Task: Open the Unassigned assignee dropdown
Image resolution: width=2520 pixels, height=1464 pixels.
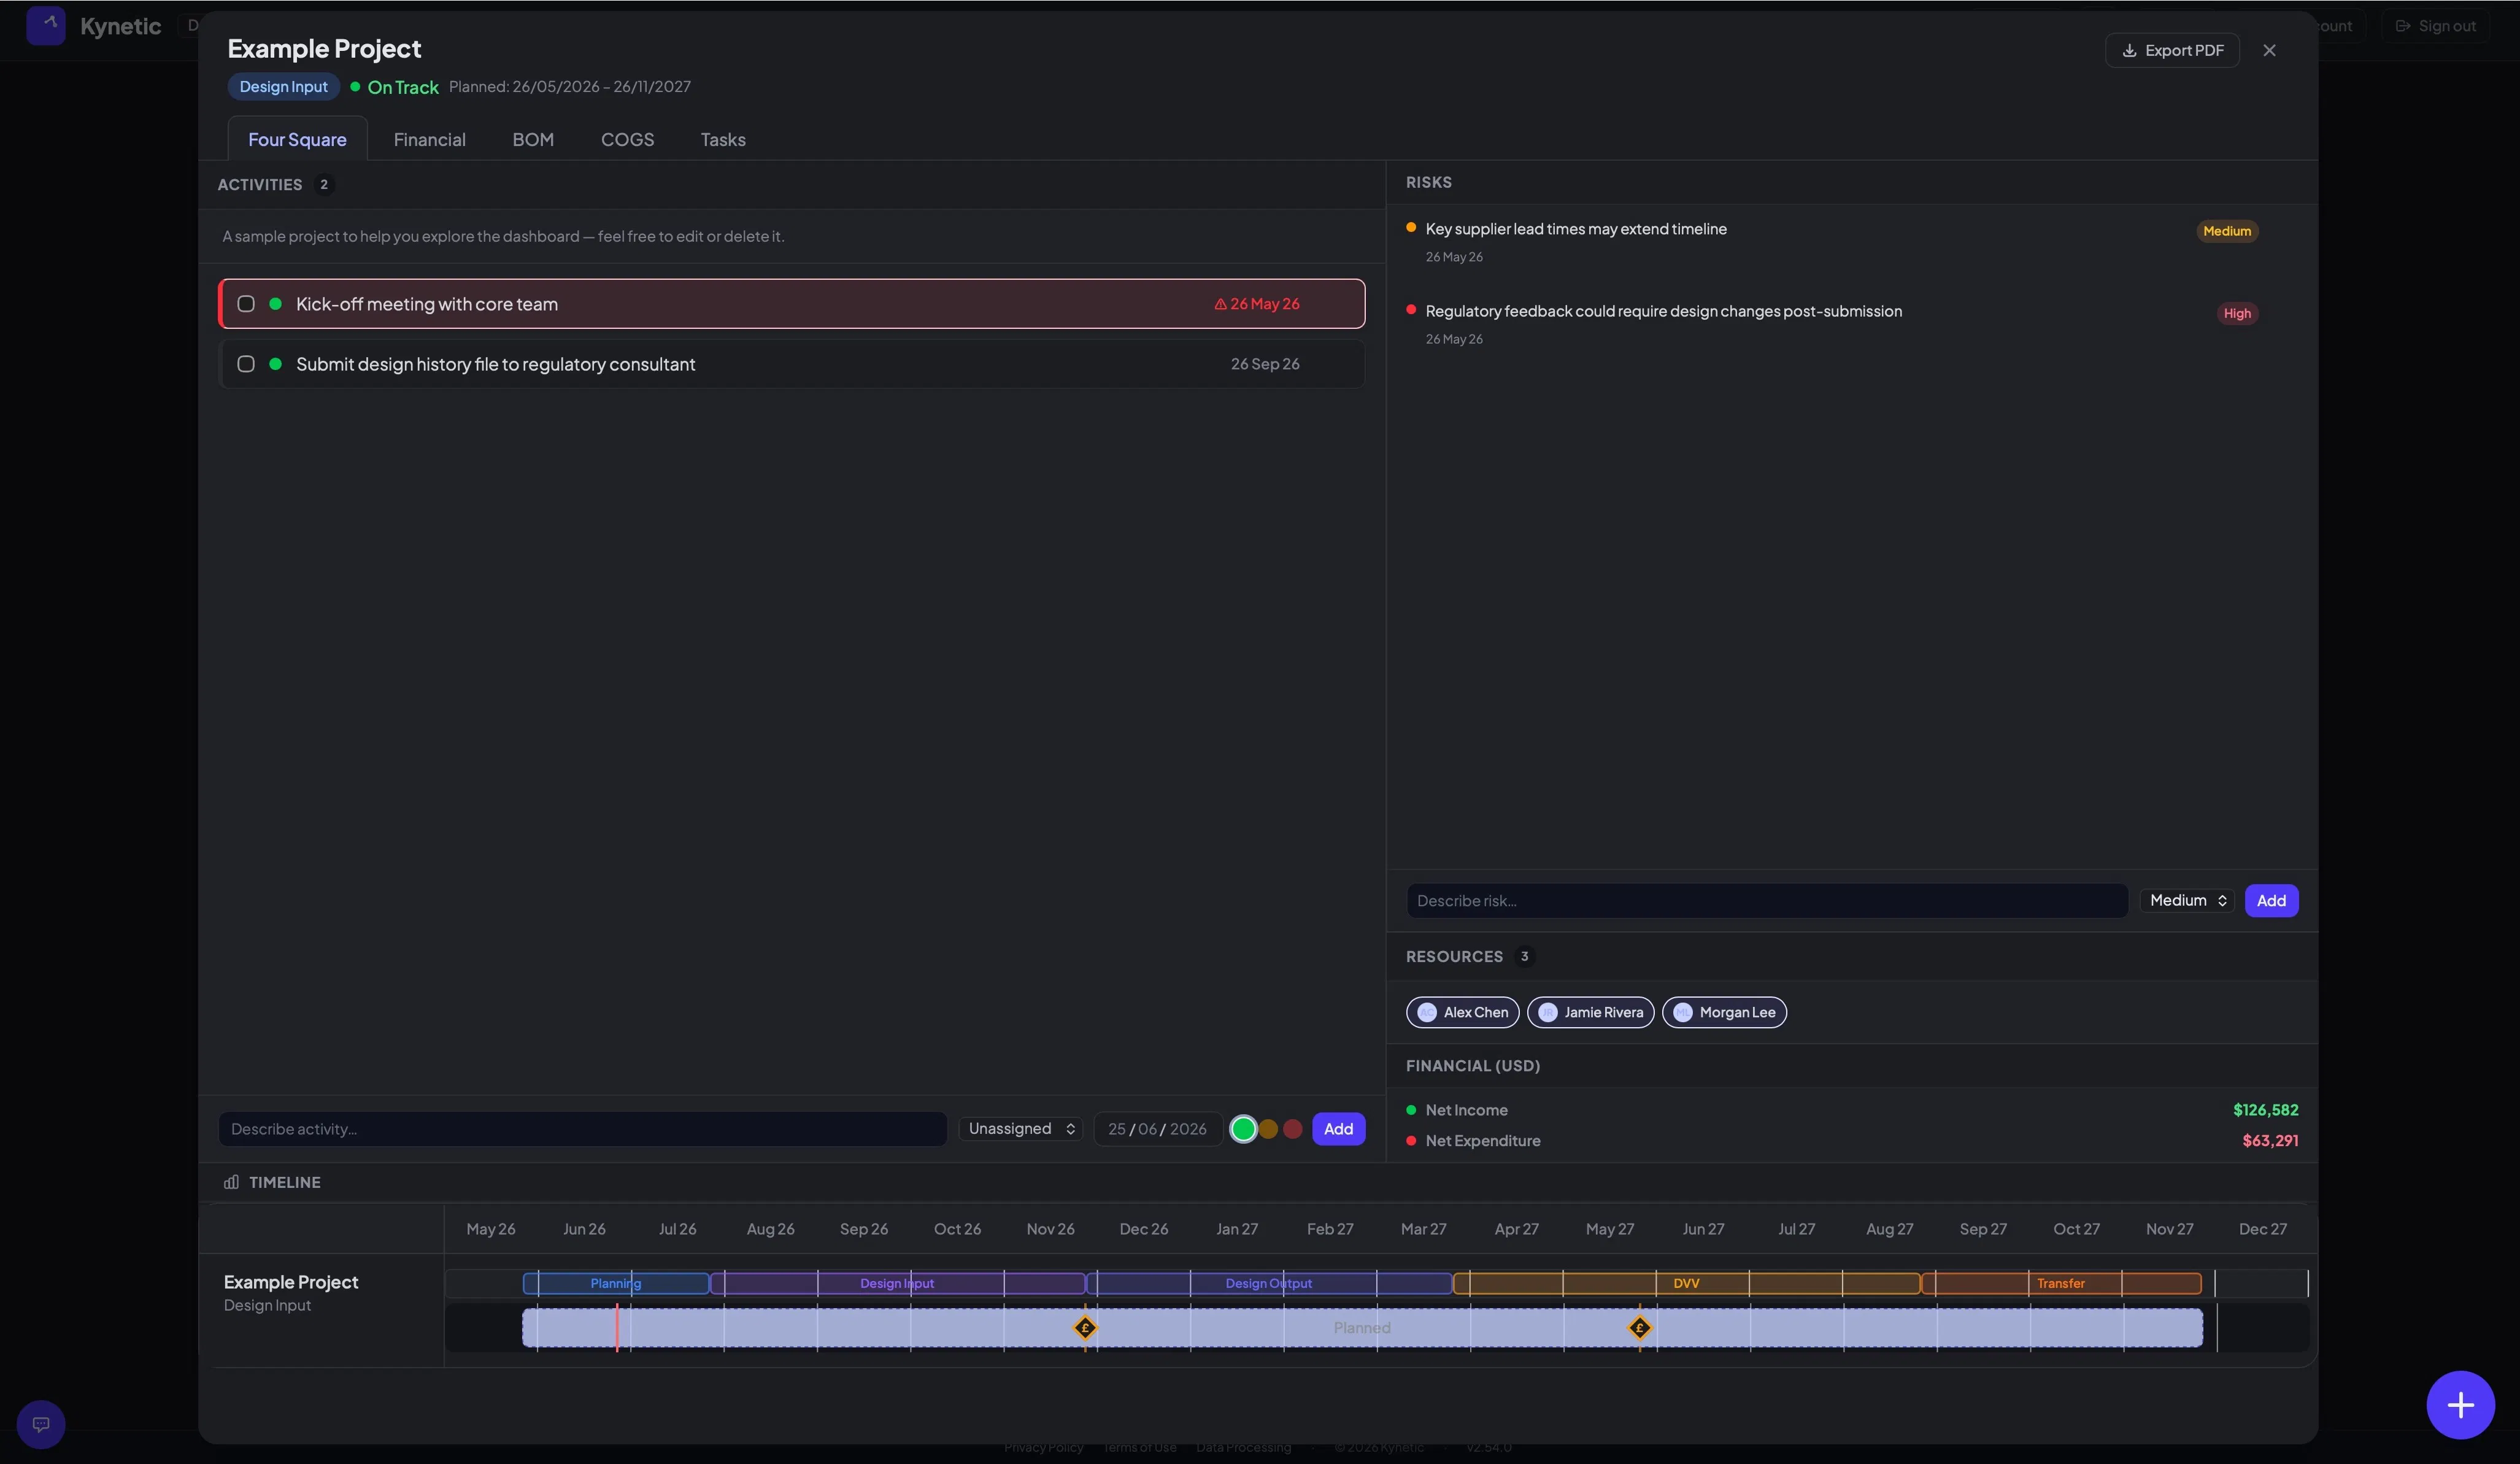Action: [1021, 1129]
